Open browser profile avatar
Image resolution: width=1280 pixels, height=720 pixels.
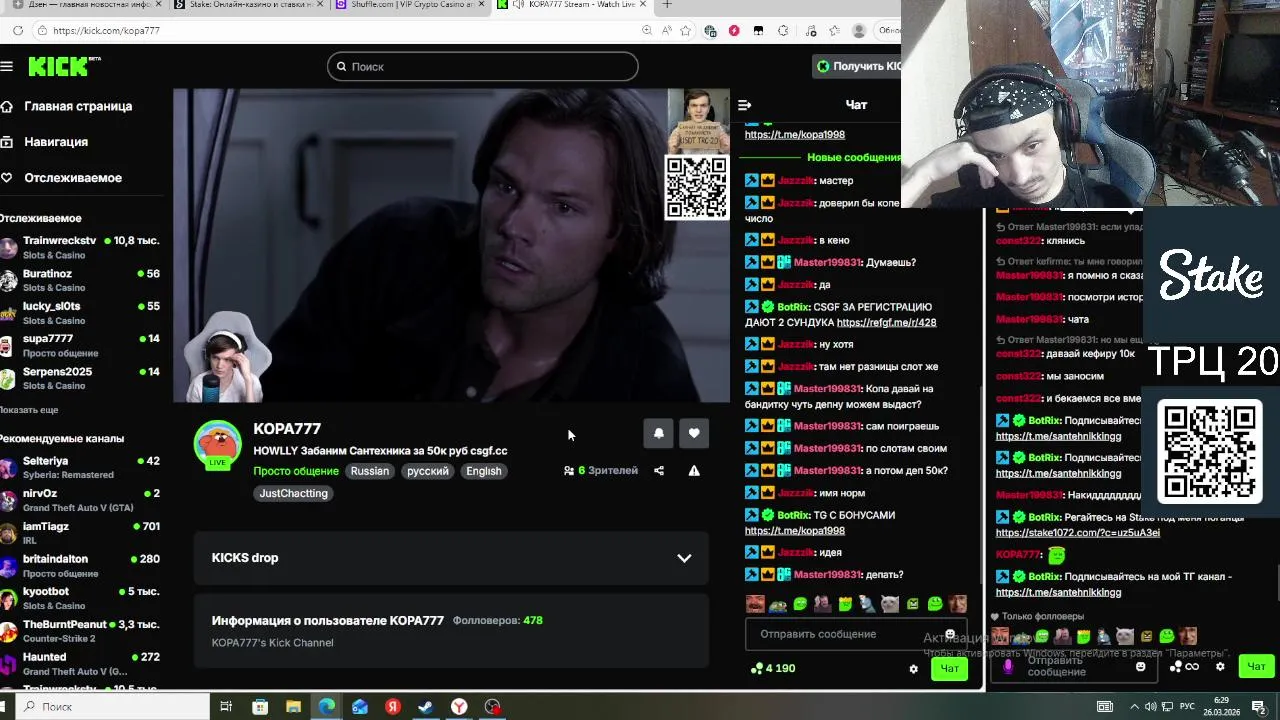858,31
